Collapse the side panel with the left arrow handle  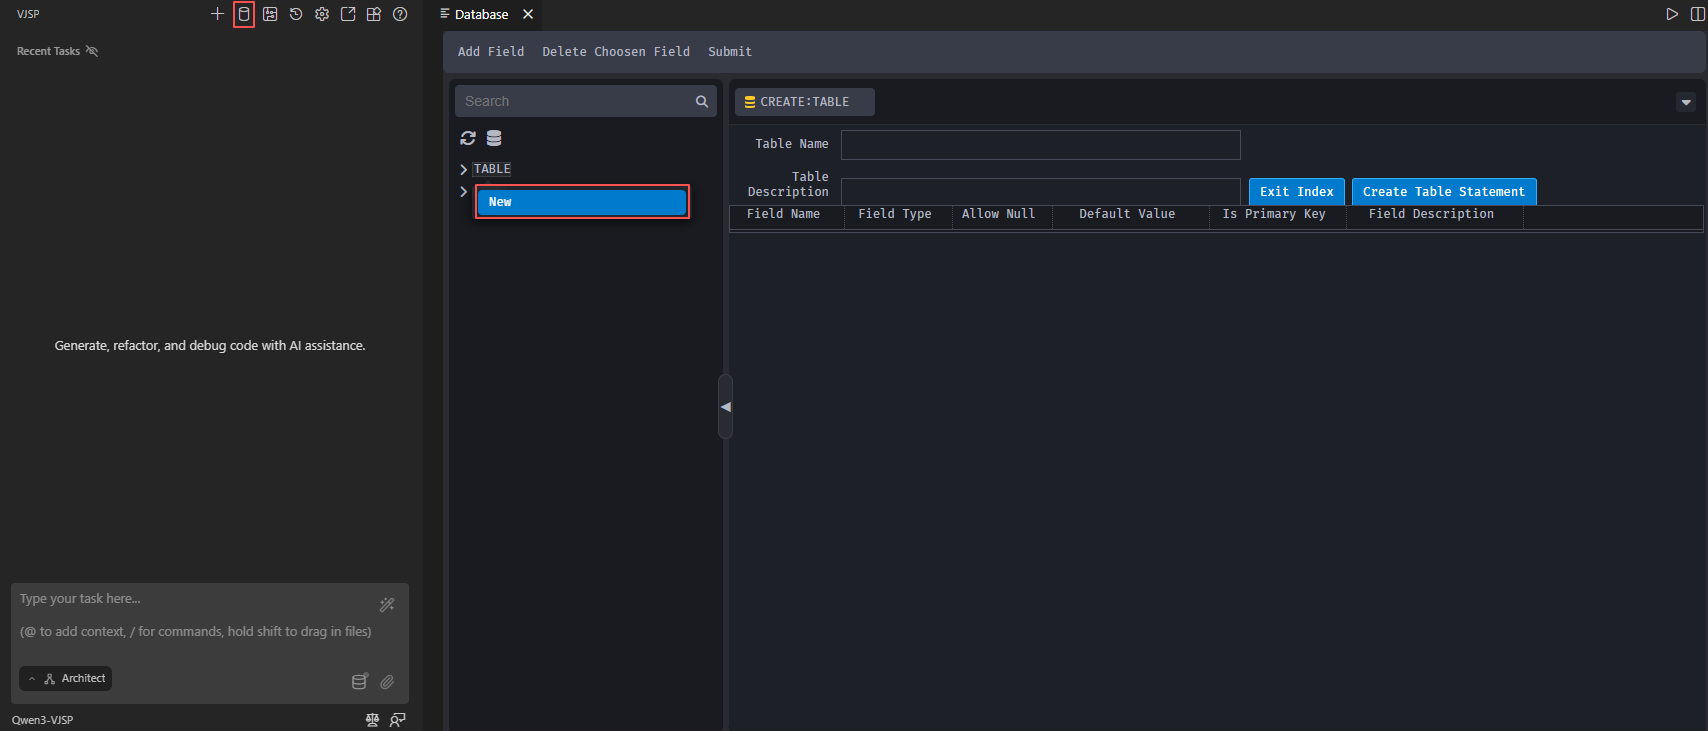725,406
